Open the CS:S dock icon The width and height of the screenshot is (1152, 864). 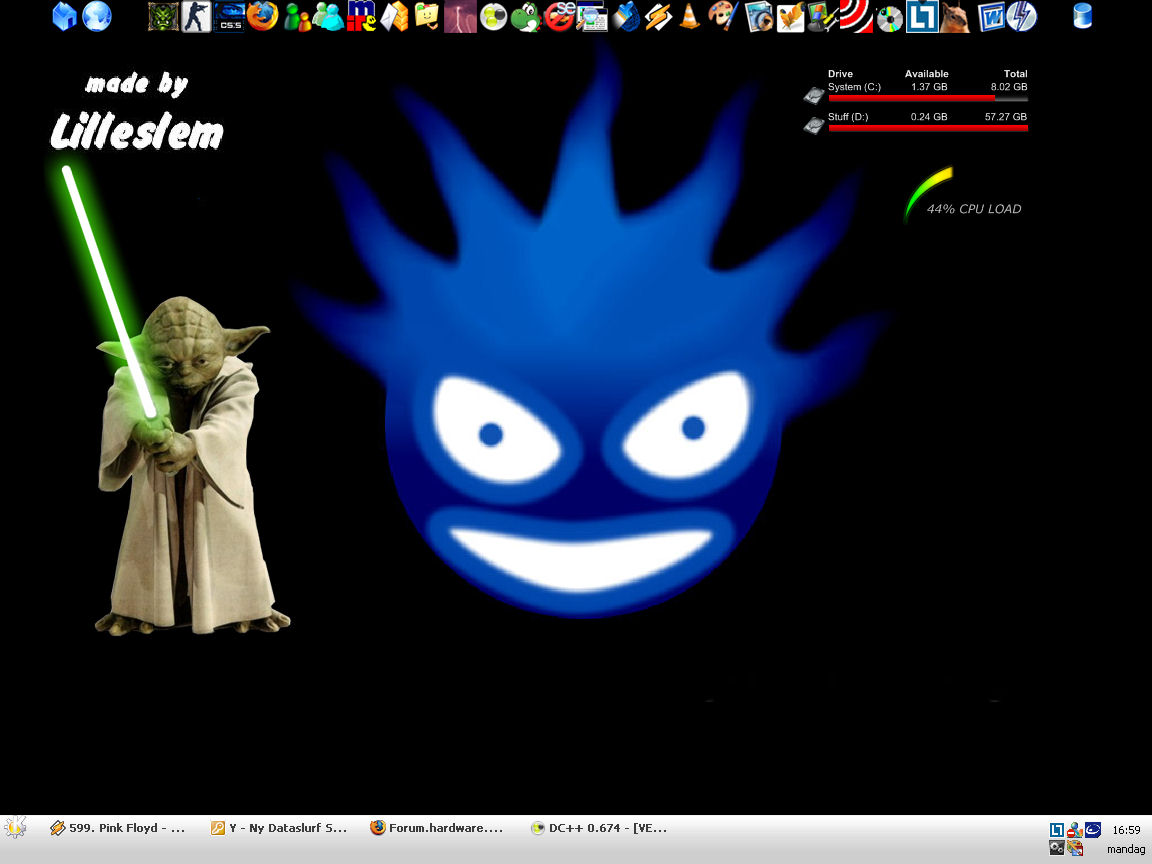229,16
